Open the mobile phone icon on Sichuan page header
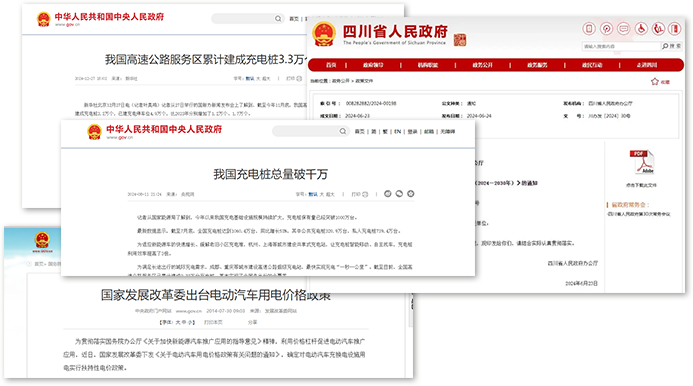 [589, 29]
